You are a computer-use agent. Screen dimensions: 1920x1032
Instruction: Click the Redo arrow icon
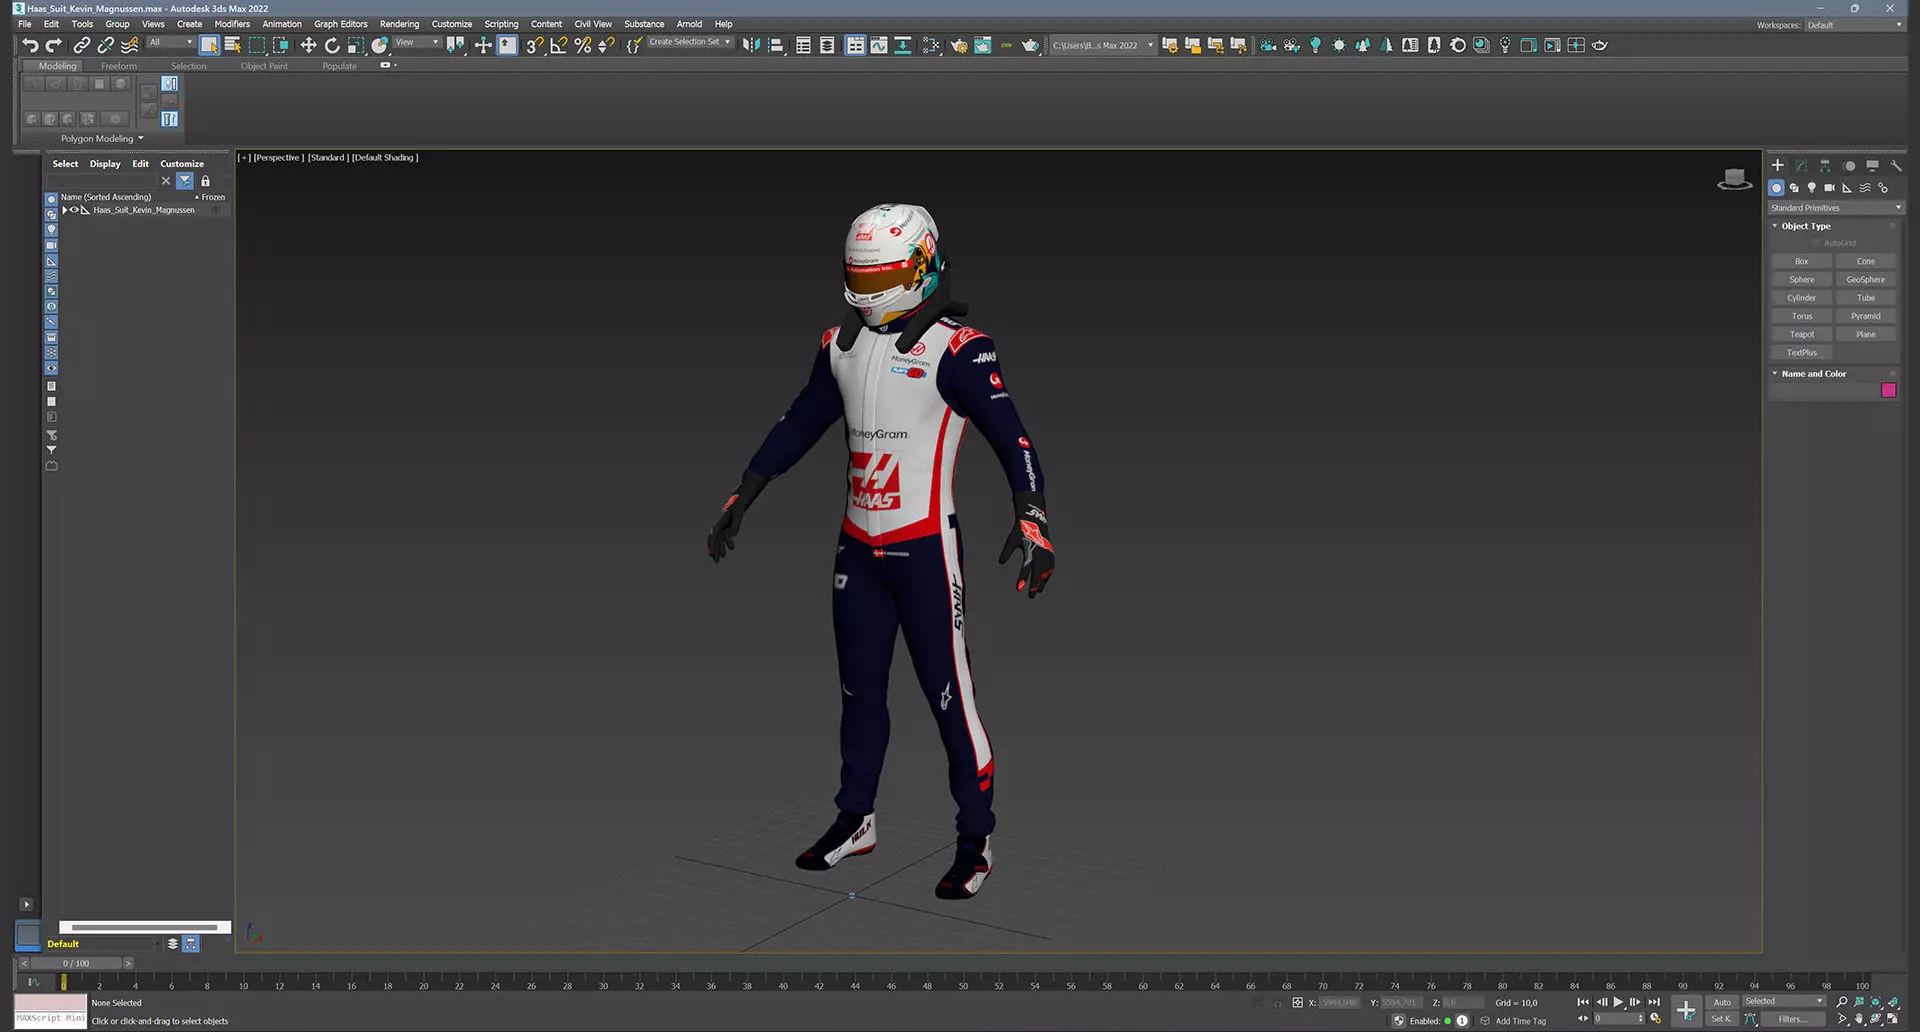(54, 45)
